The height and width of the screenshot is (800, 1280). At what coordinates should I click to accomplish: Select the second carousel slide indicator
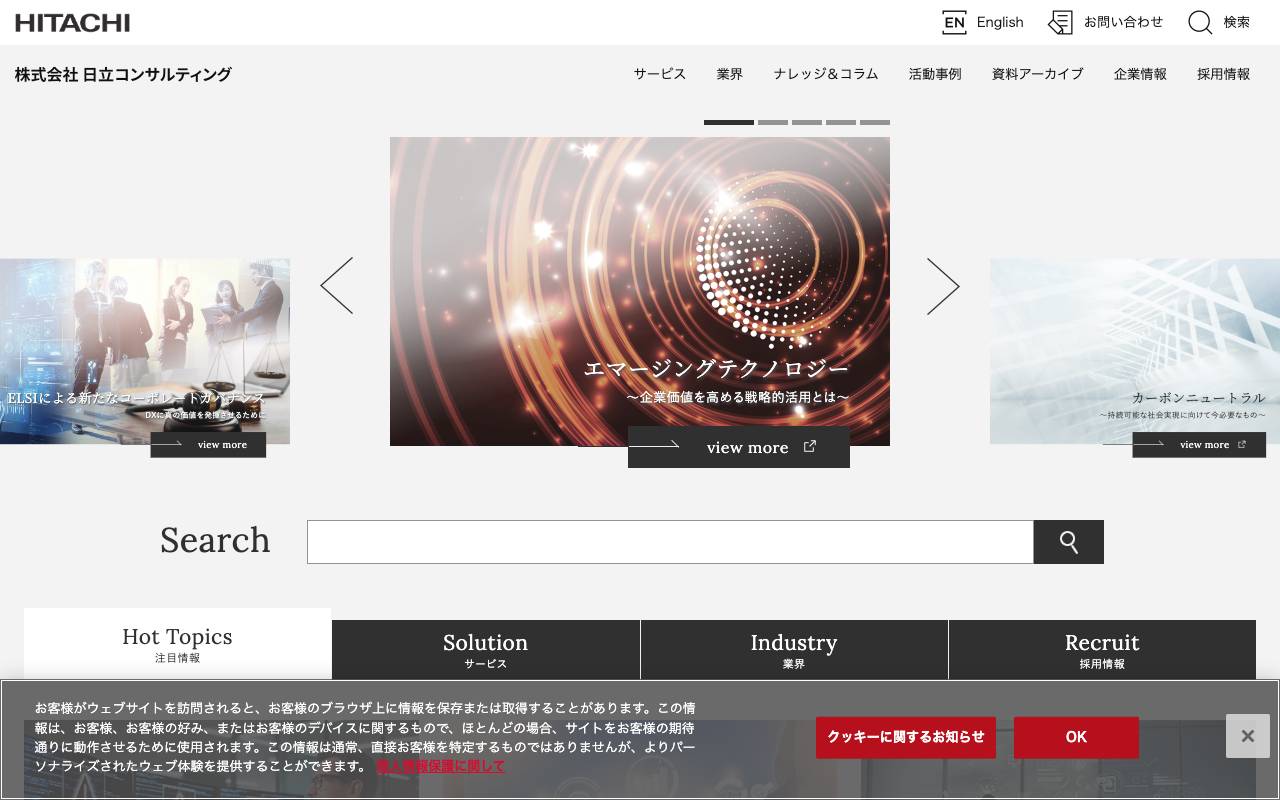(773, 122)
